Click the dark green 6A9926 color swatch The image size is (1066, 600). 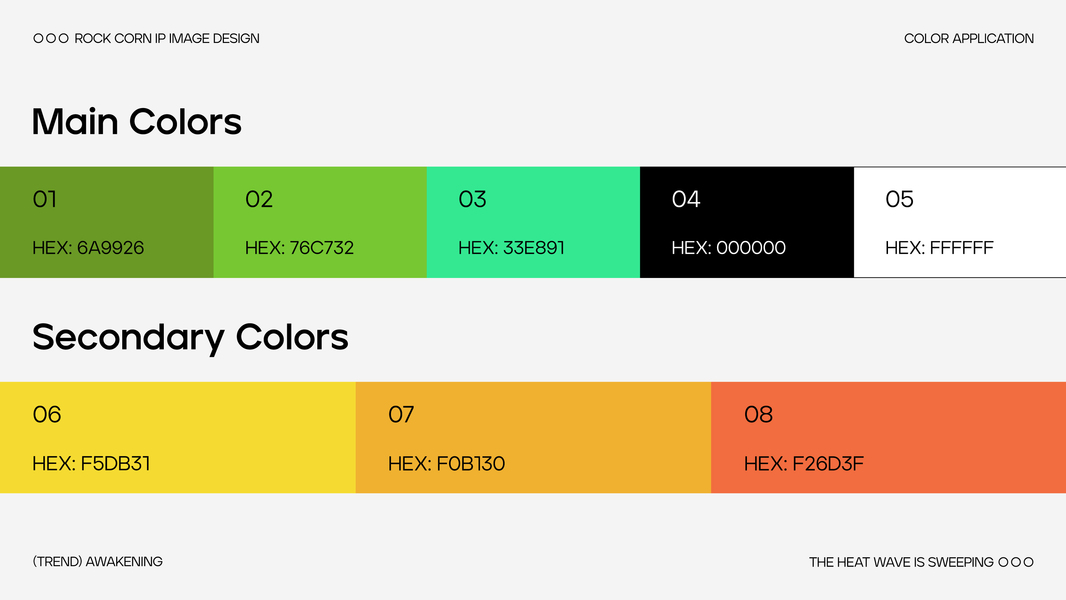[x=107, y=222]
